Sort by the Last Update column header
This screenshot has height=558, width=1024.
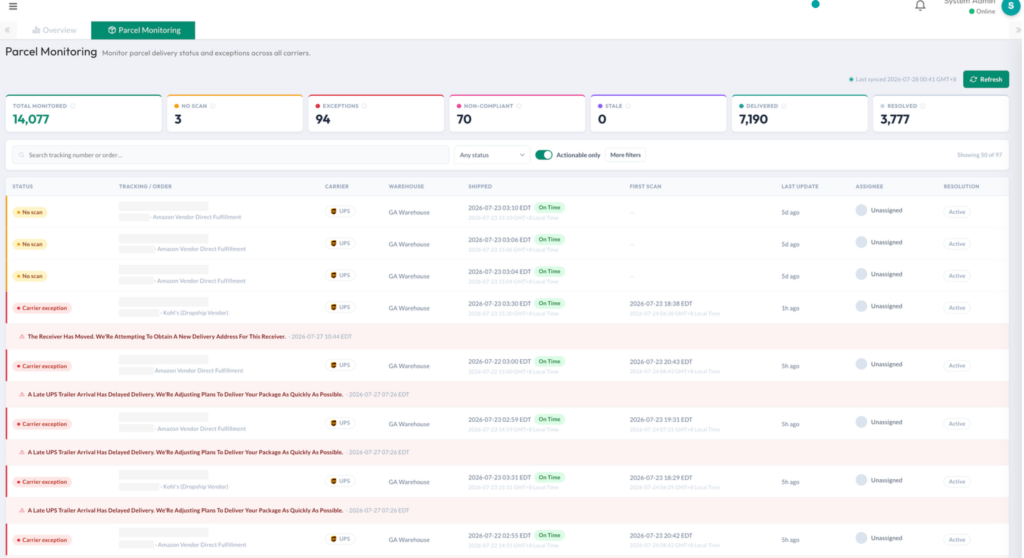799,187
